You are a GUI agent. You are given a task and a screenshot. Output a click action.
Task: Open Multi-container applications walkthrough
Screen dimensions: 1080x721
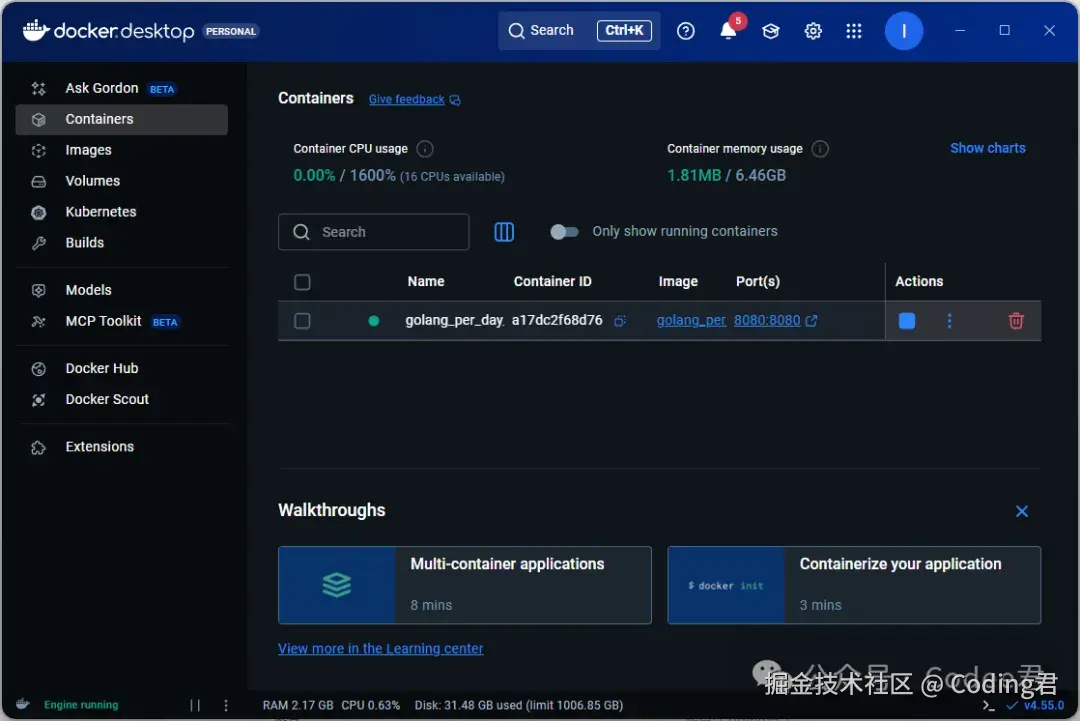click(464, 585)
